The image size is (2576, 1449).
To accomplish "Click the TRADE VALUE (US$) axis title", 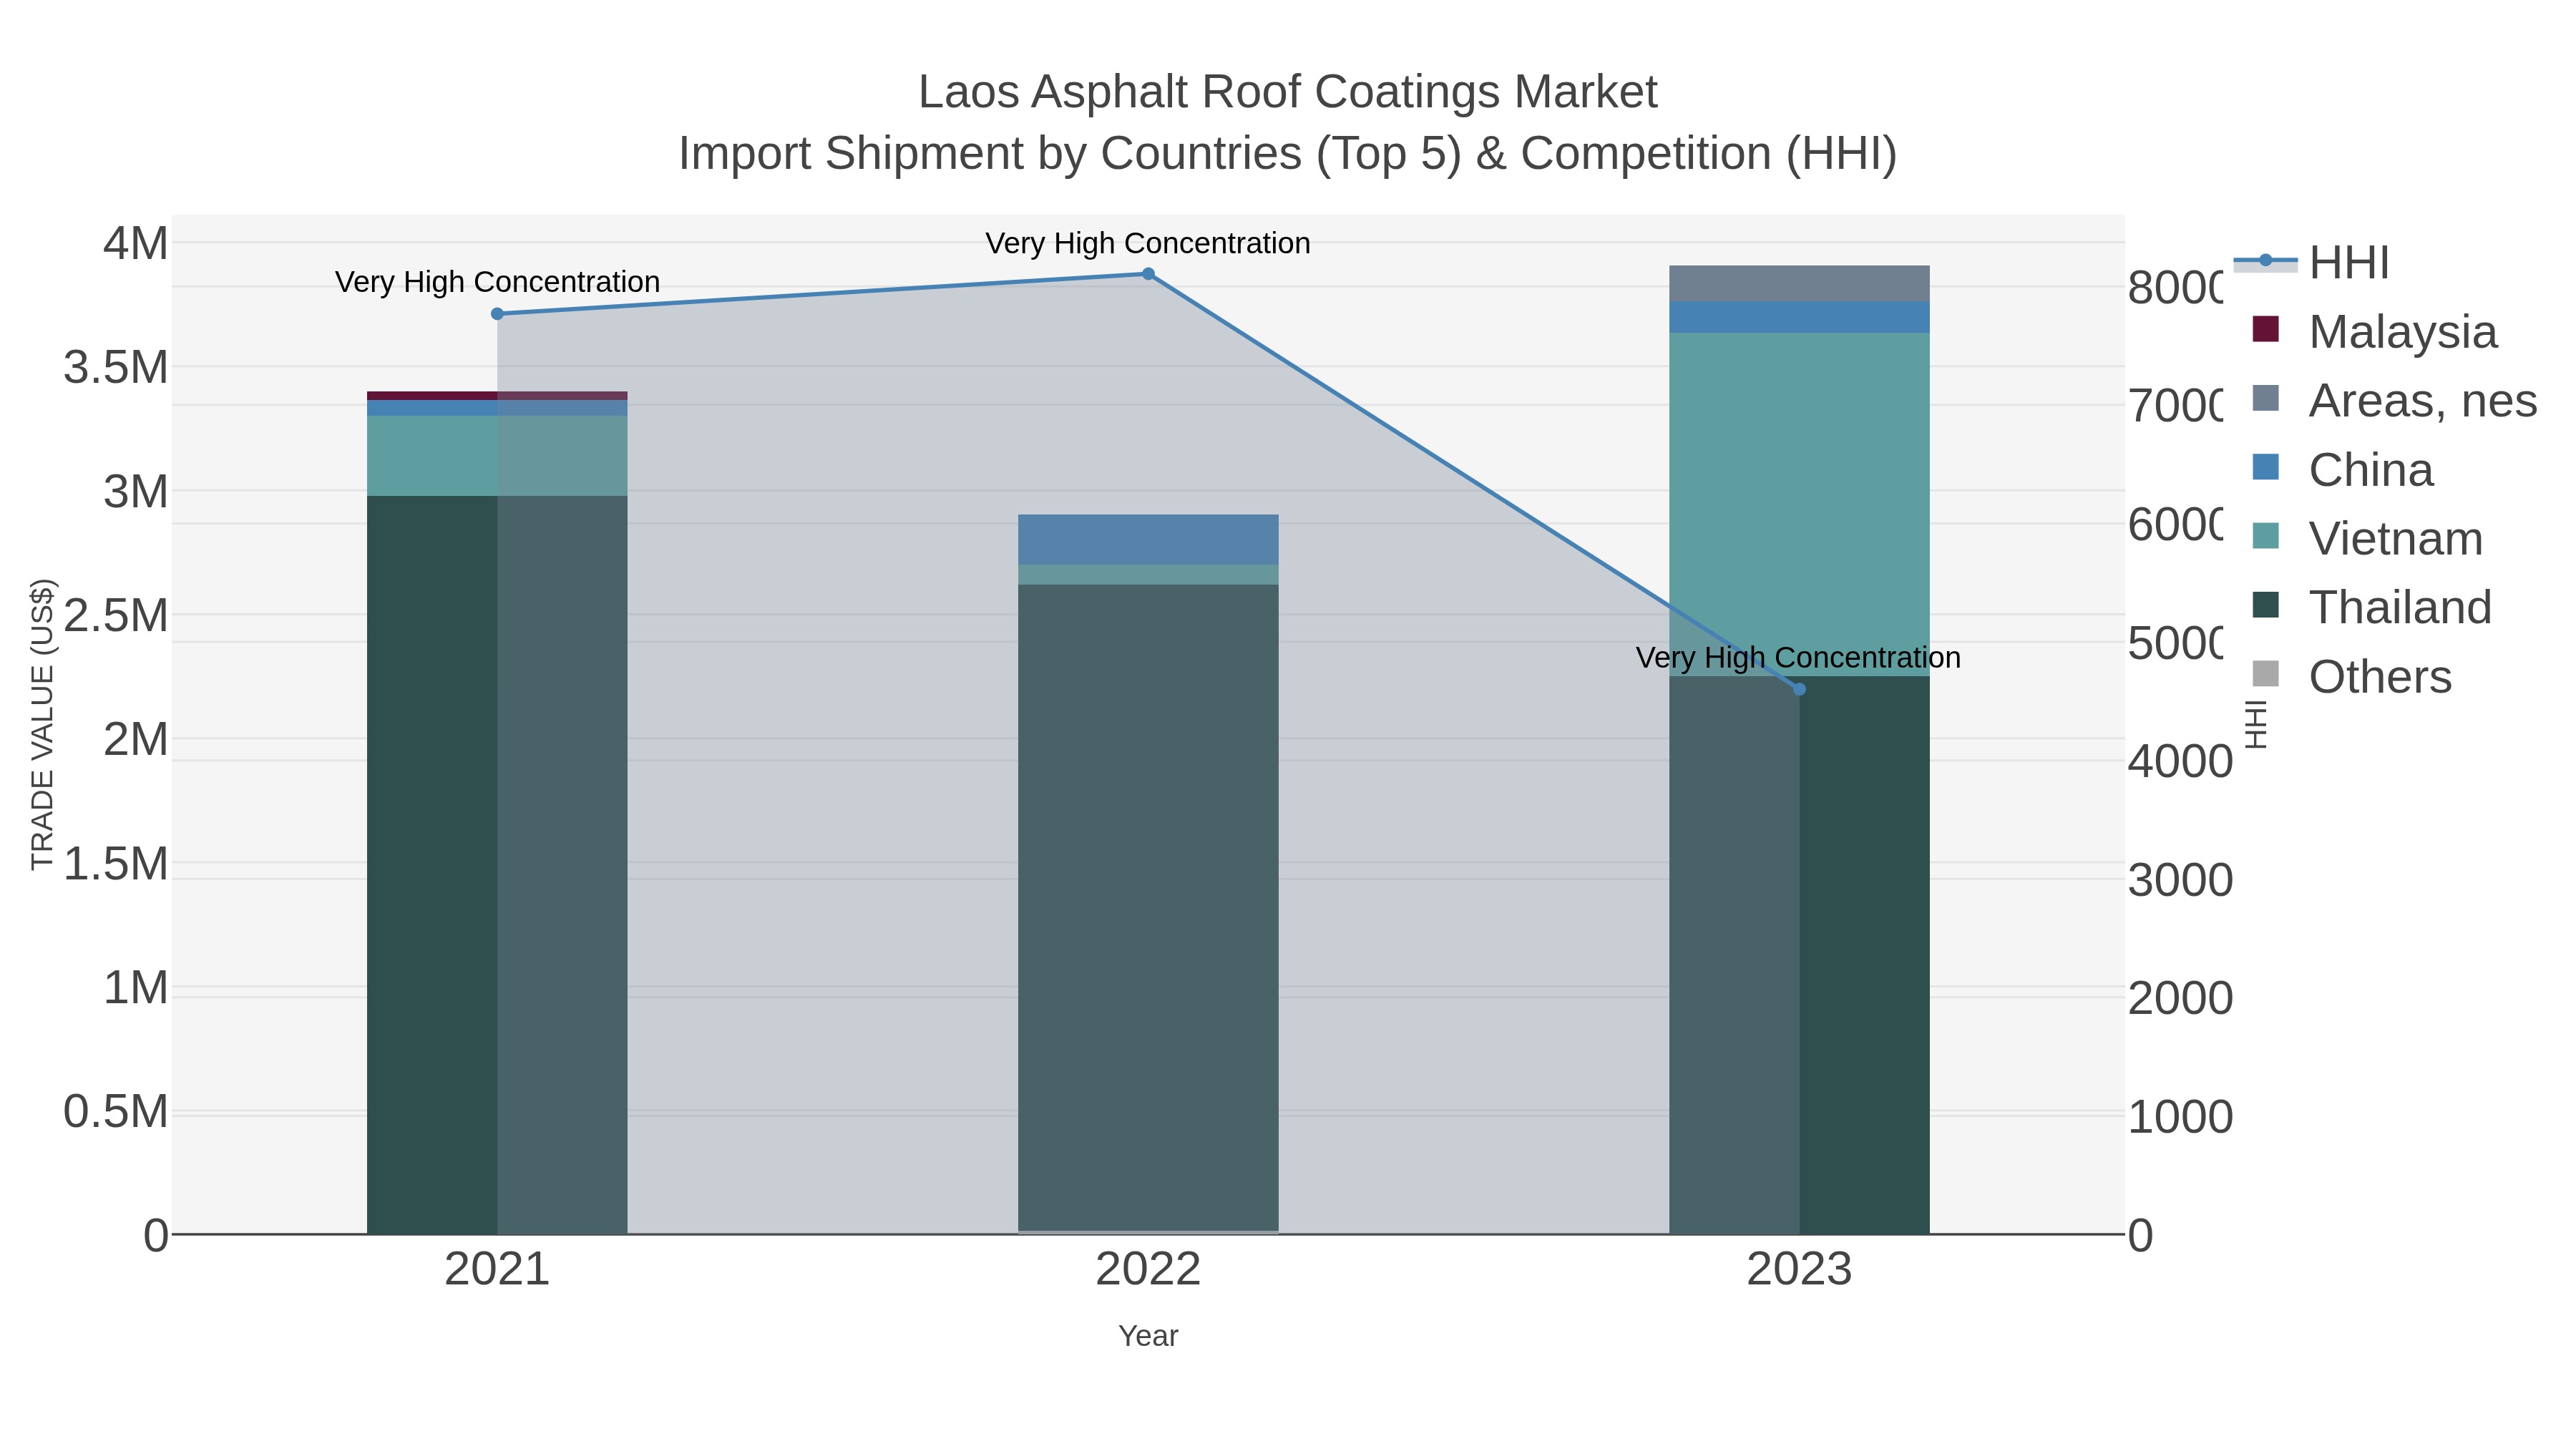I will [x=43, y=724].
